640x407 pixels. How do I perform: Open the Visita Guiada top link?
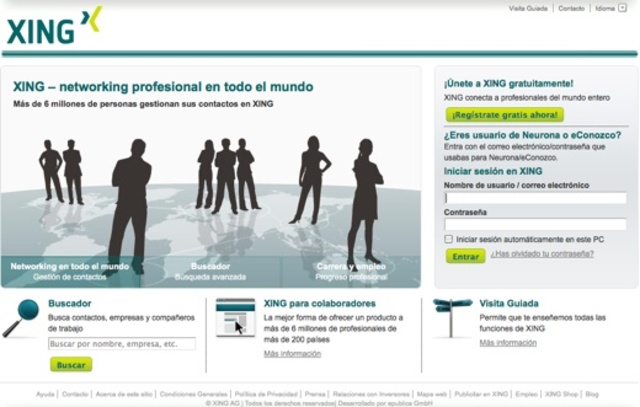(528, 8)
